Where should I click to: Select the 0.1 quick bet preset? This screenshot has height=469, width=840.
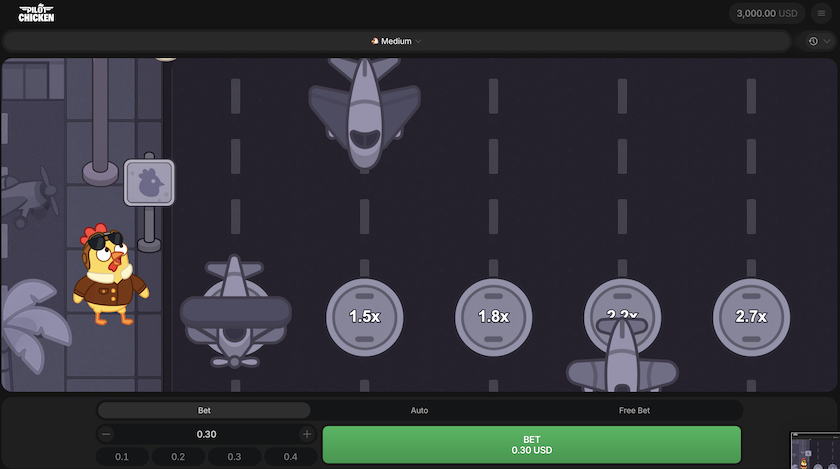pyautogui.click(x=122, y=457)
